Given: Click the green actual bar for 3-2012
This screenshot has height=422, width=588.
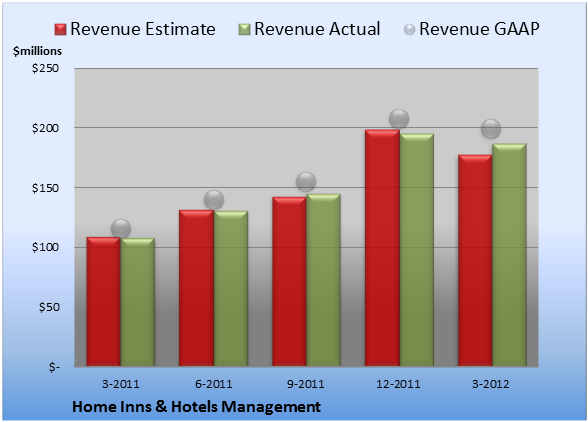Looking at the screenshot, I should click(509, 255).
